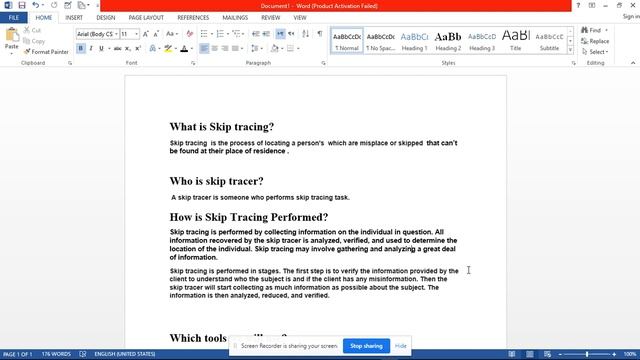Image resolution: width=640 pixels, height=360 pixels.
Task: Save the document from quick access toolbar
Action: click(22, 5)
